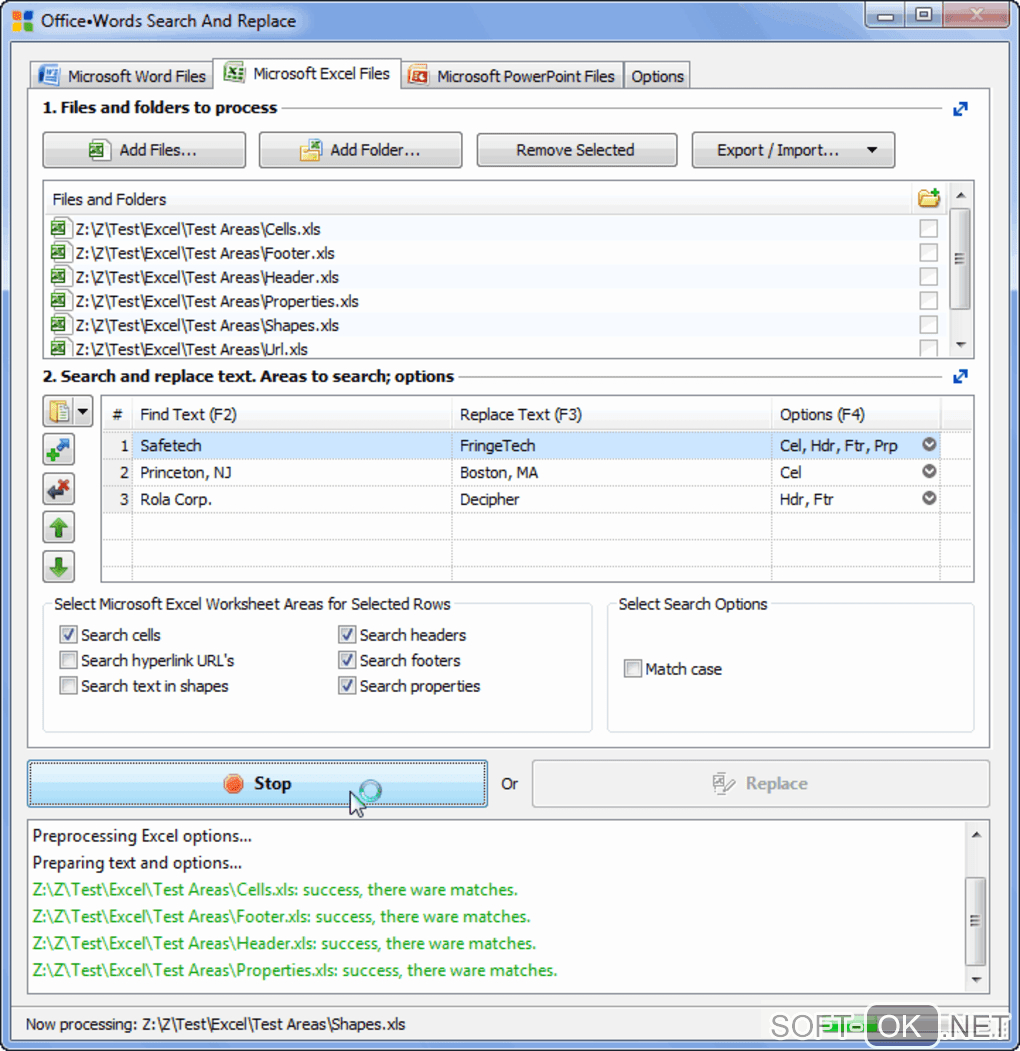The image size is (1020, 1051).
Task: Select the Princeton, NJ find text cell
Action: (x=292, y=473)
